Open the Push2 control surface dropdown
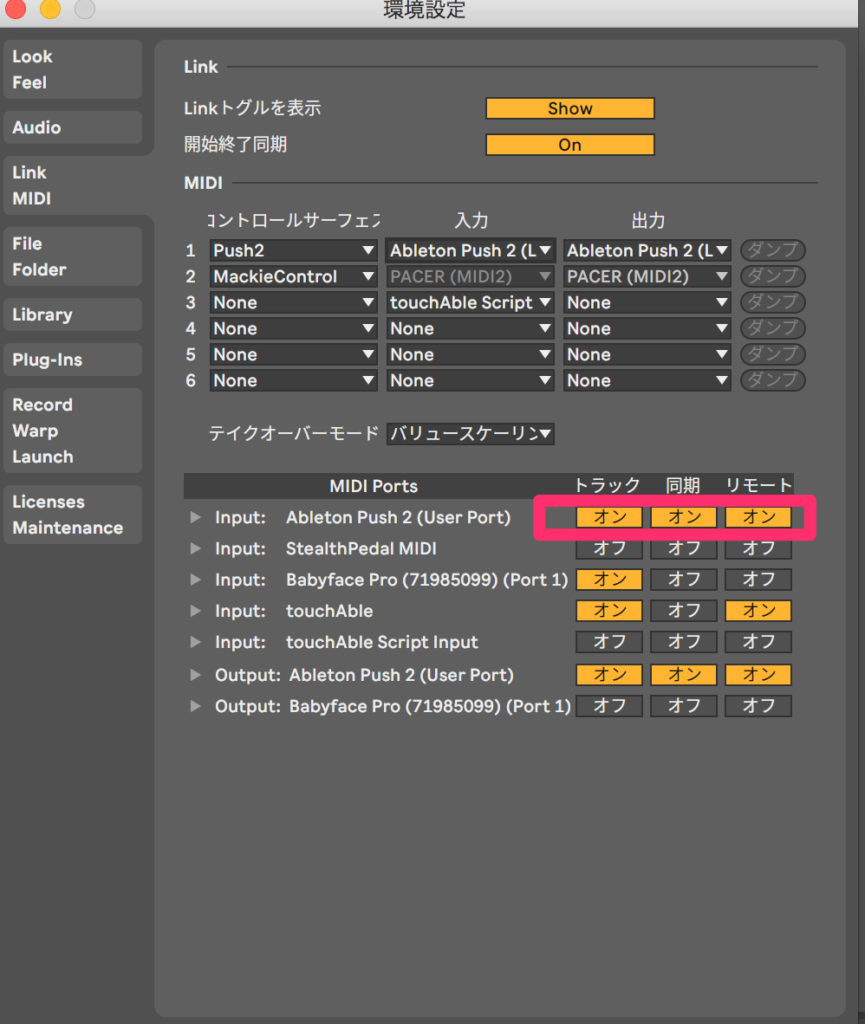 pyautogui.click(x=293, y=251)
